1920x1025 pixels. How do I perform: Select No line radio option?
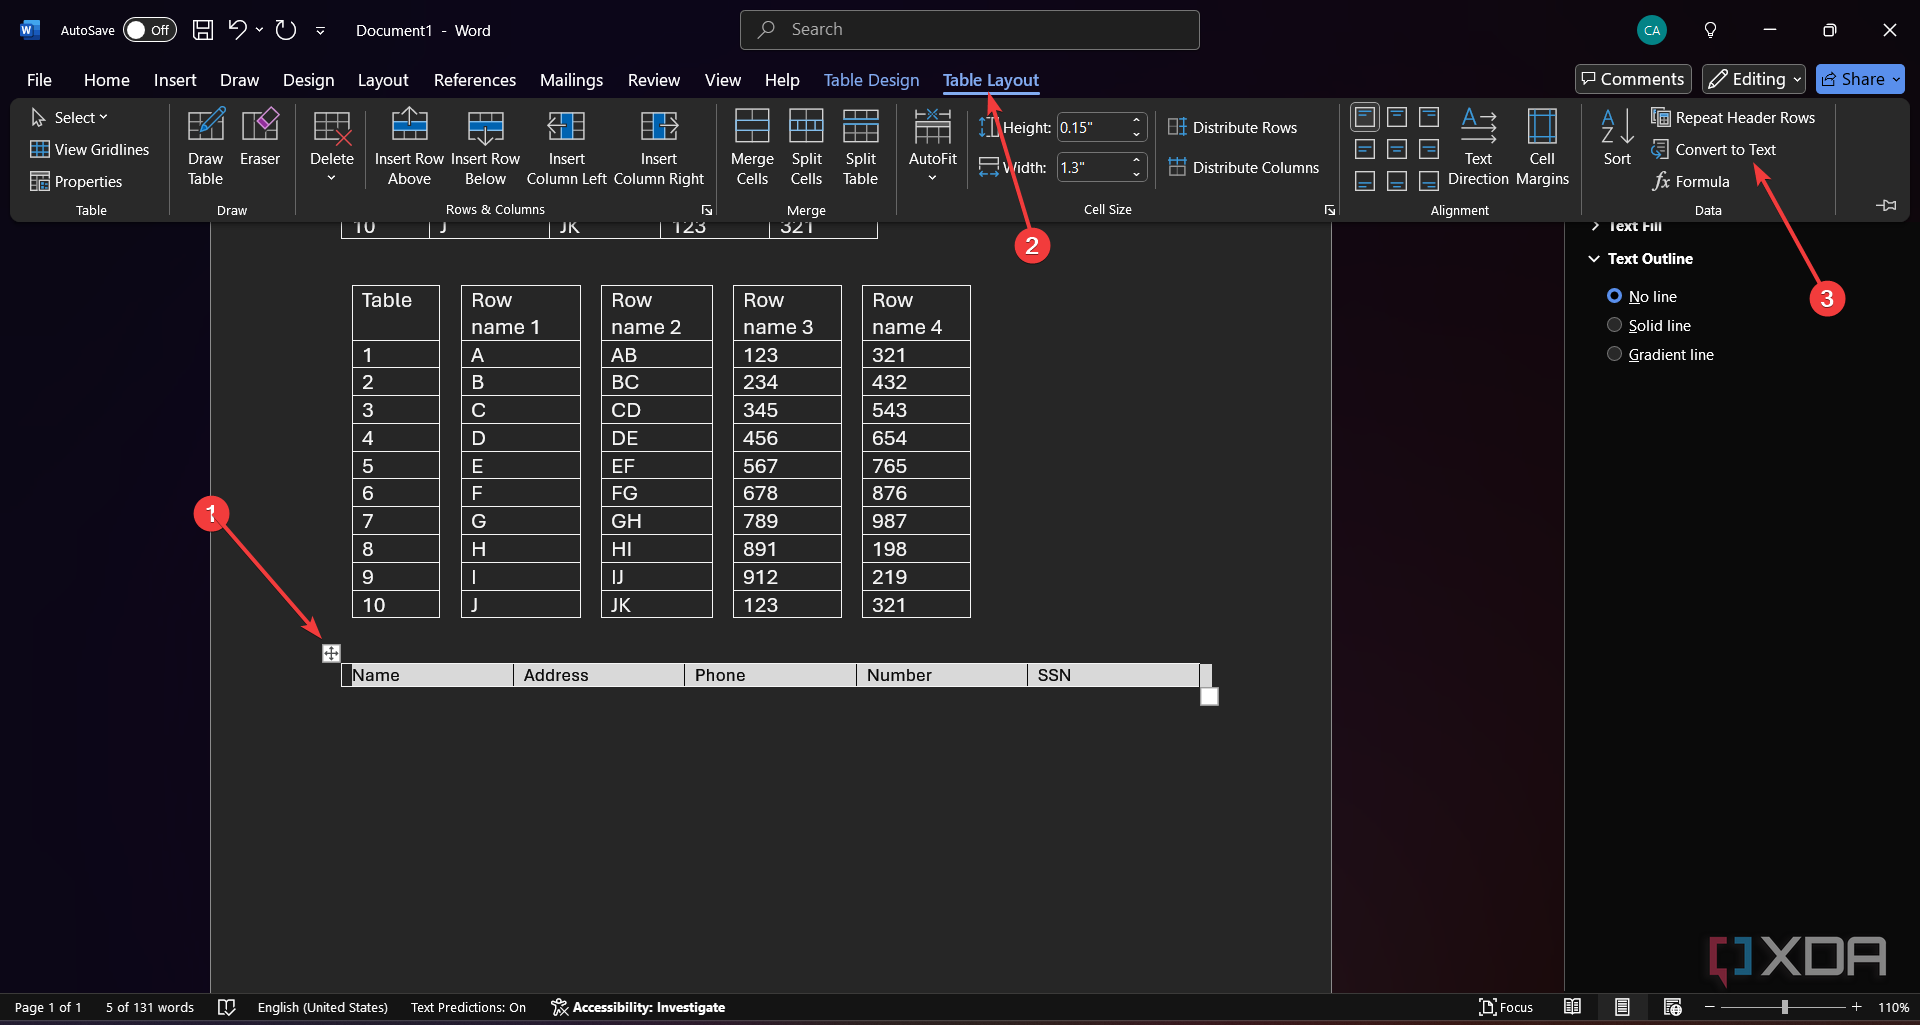[x=1614, y=296]
